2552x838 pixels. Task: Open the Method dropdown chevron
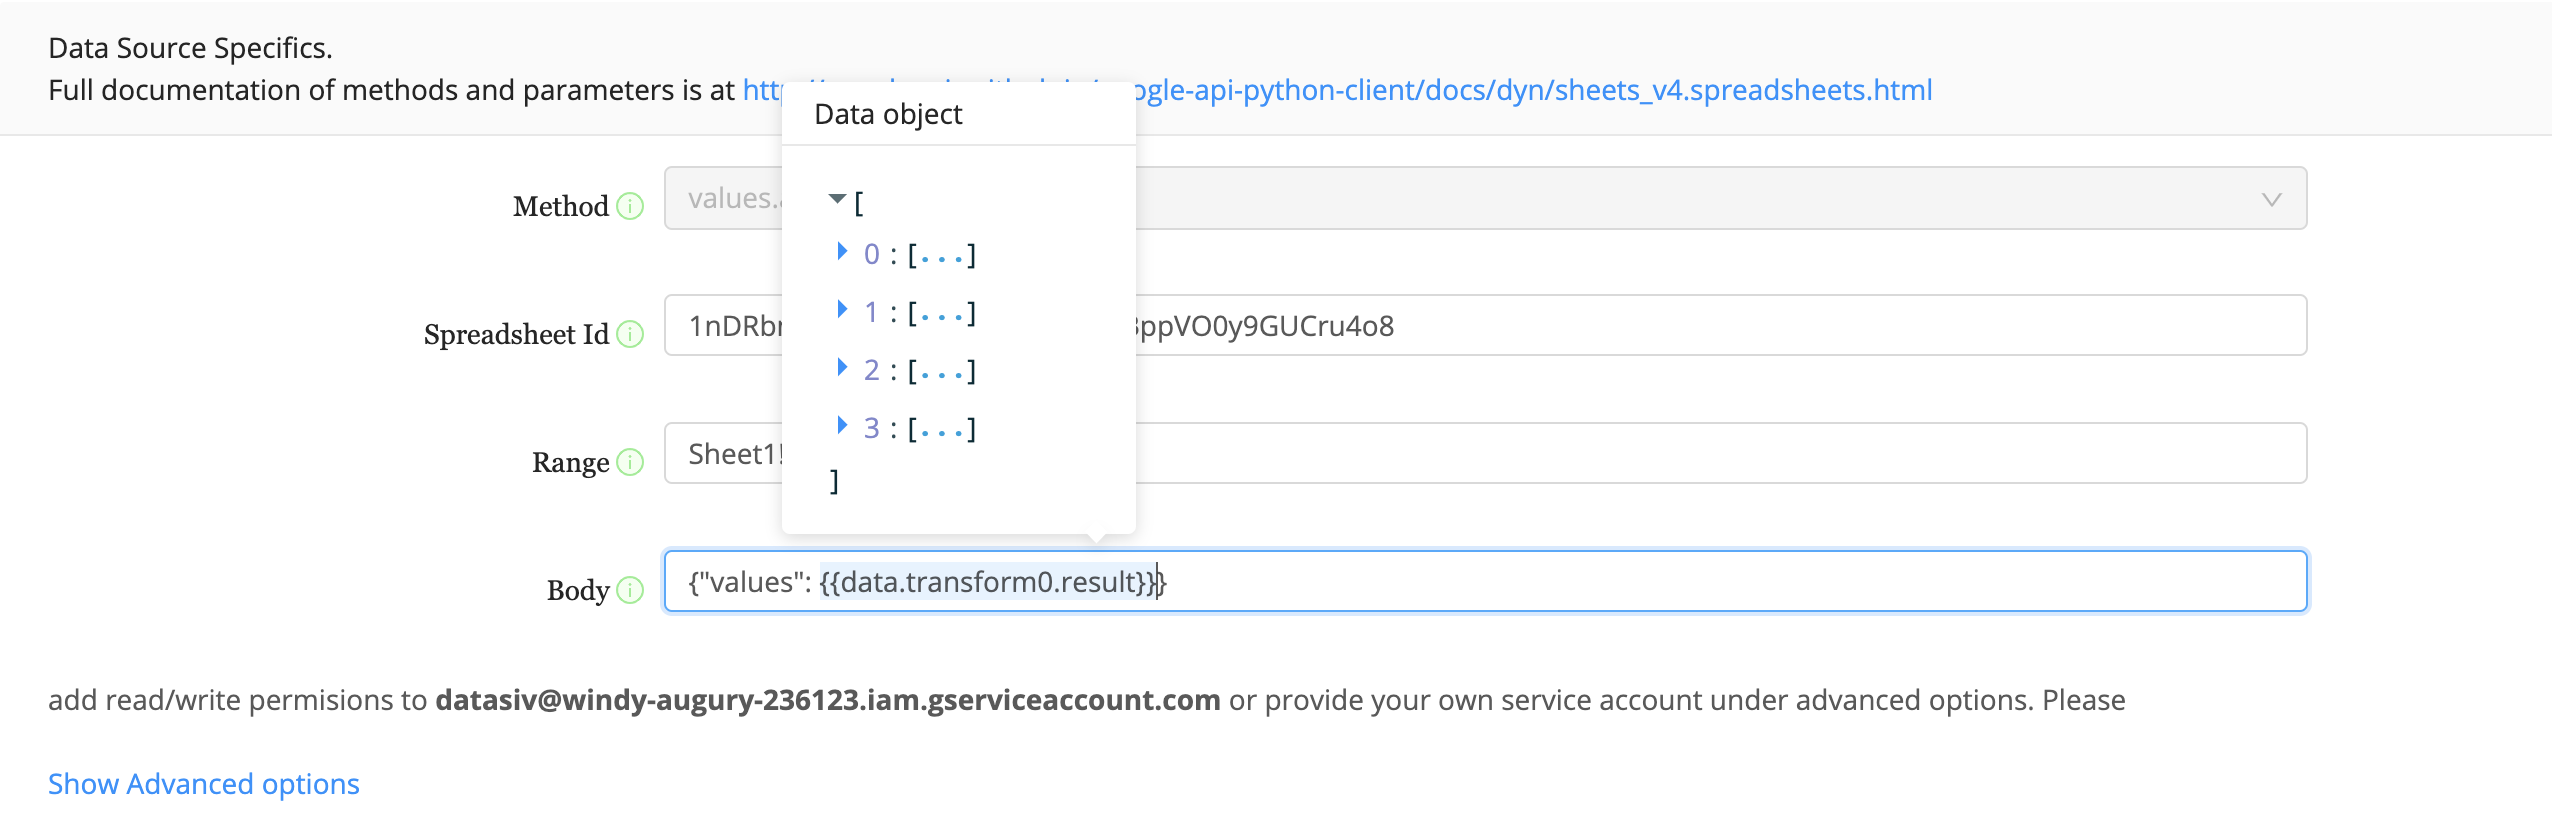point(2271,199)
